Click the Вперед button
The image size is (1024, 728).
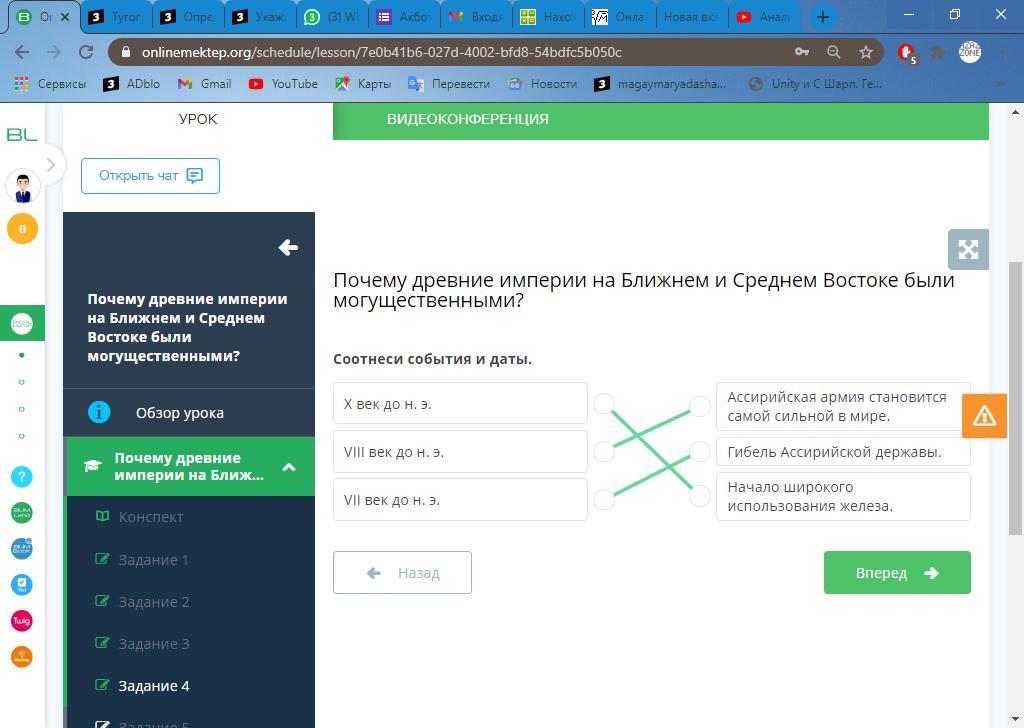[897, 573]
